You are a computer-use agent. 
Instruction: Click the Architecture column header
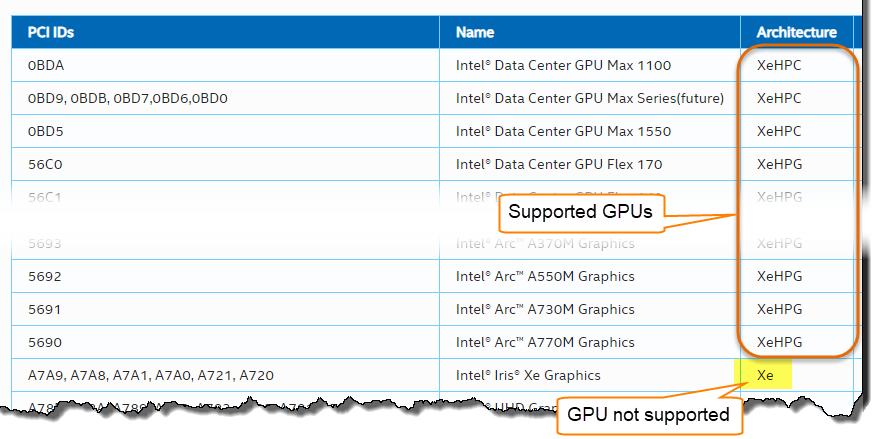(796, 32)
